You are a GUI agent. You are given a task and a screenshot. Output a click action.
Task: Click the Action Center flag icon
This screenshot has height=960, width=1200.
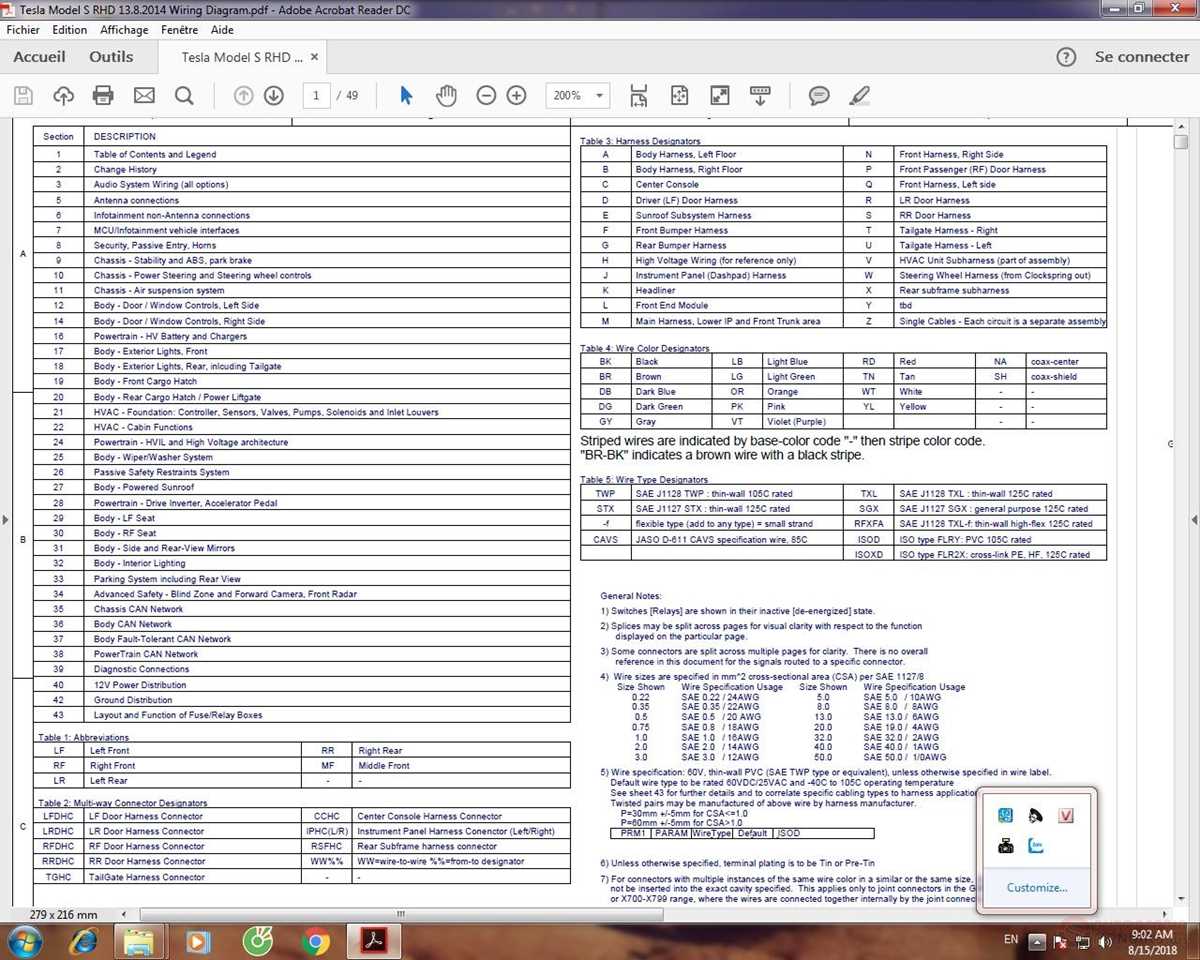(1058, 941)
